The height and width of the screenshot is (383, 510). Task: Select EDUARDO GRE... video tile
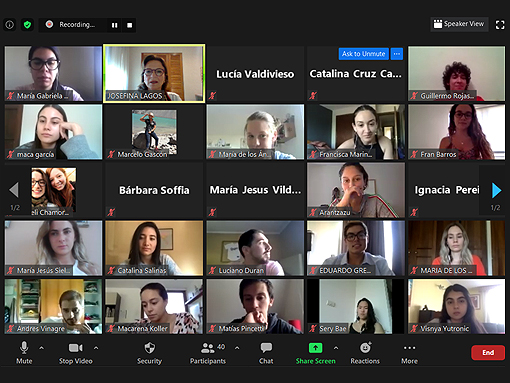(356, 248)
